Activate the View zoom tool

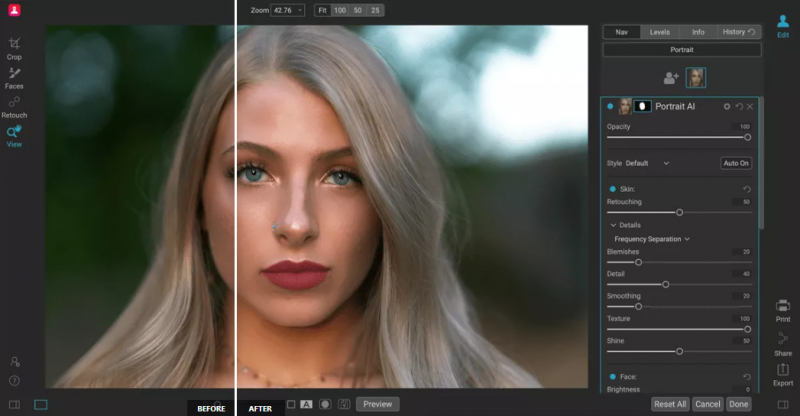[x=14, y=135]
